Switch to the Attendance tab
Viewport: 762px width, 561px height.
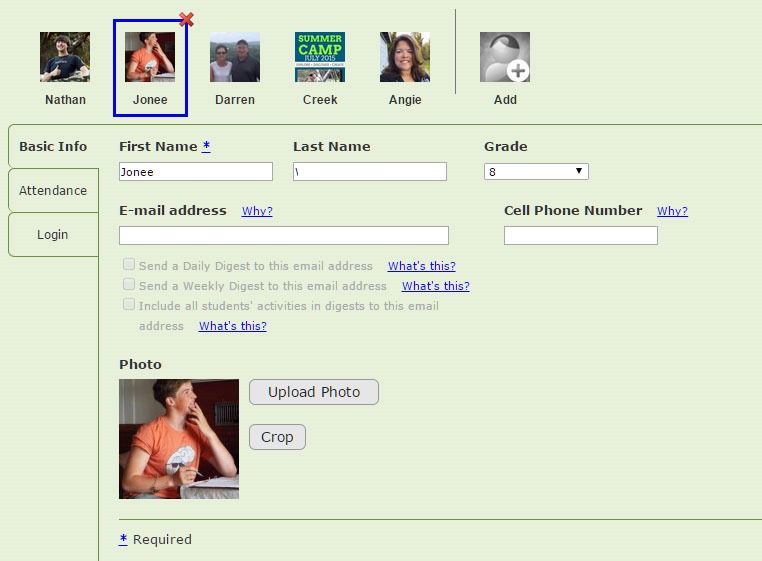(x=53, y=191)
